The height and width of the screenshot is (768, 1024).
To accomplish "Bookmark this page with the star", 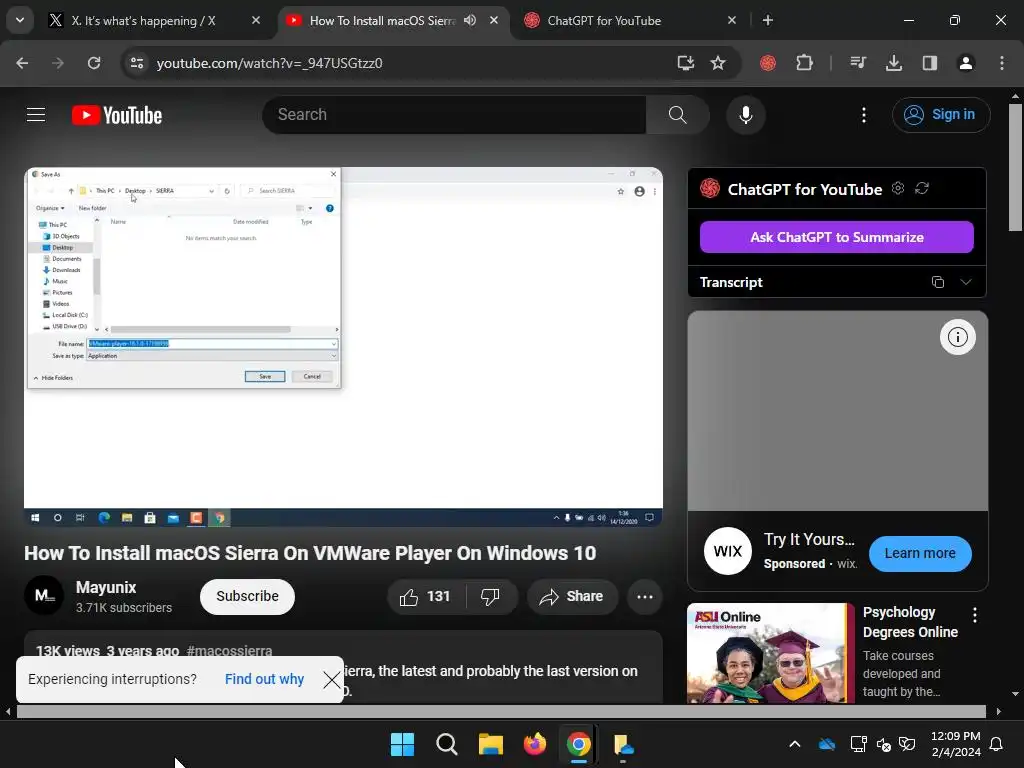I will (718, 63).
